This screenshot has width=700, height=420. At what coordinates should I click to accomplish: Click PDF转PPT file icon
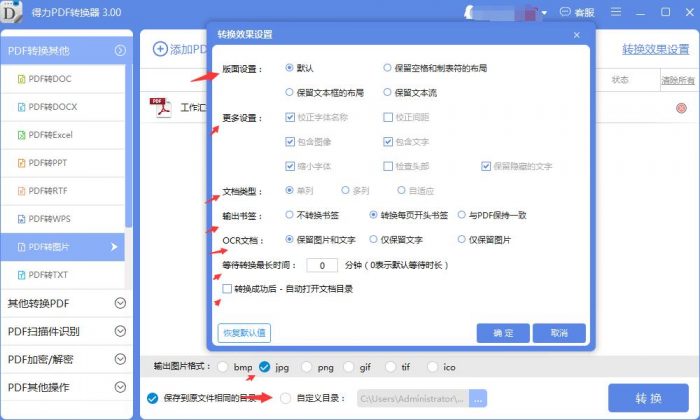21,163
